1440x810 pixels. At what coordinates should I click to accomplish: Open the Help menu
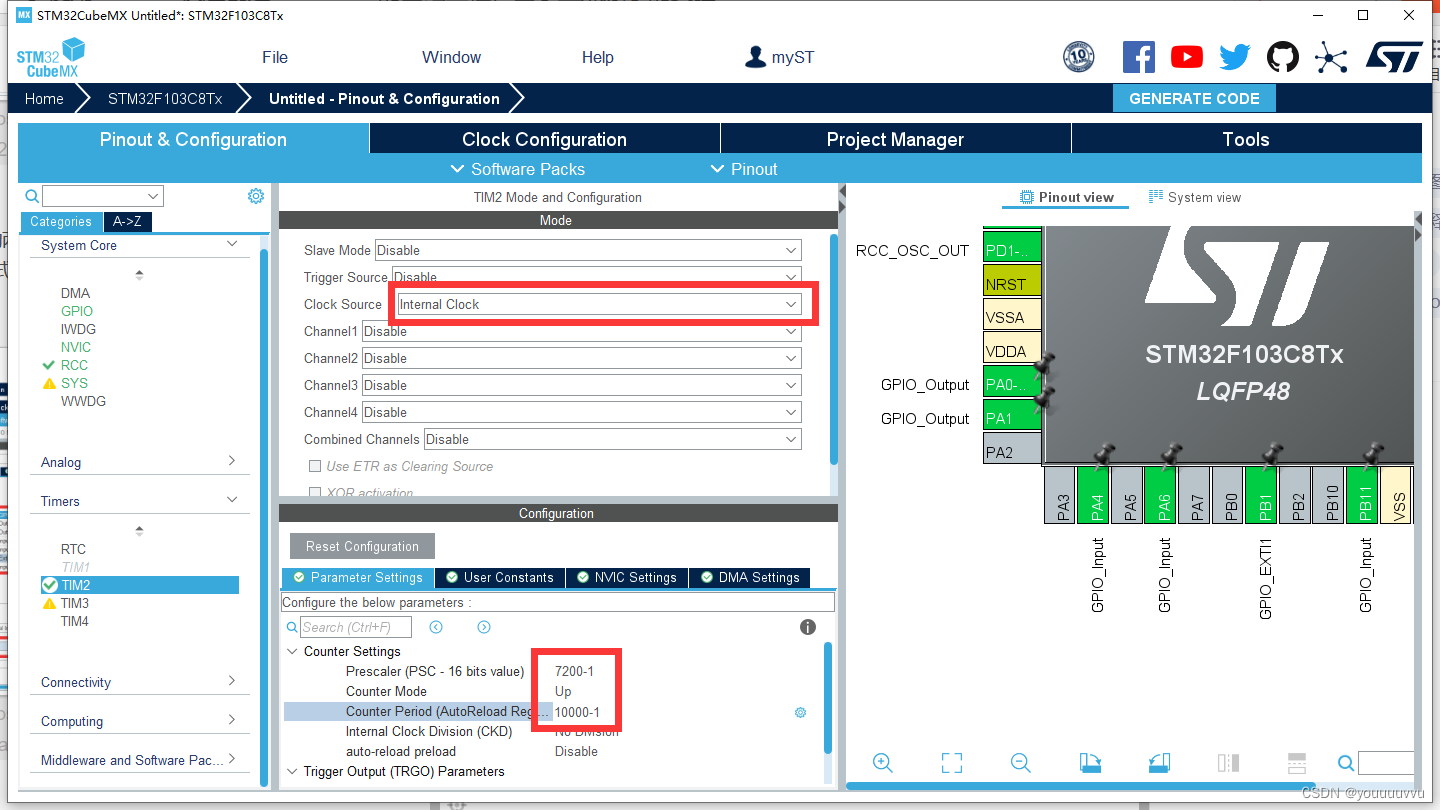click(597, 57)
